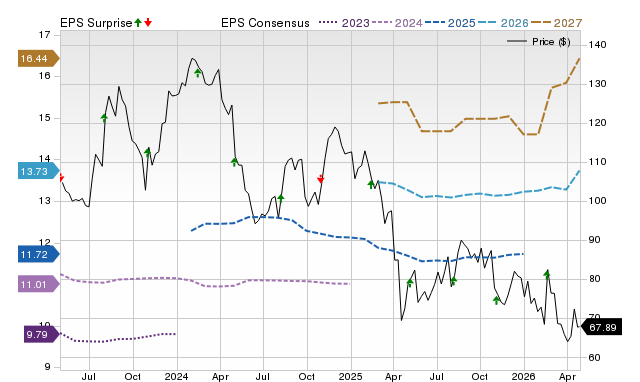Click the final point of the 2027 brown dashed line

click(580, 59)
